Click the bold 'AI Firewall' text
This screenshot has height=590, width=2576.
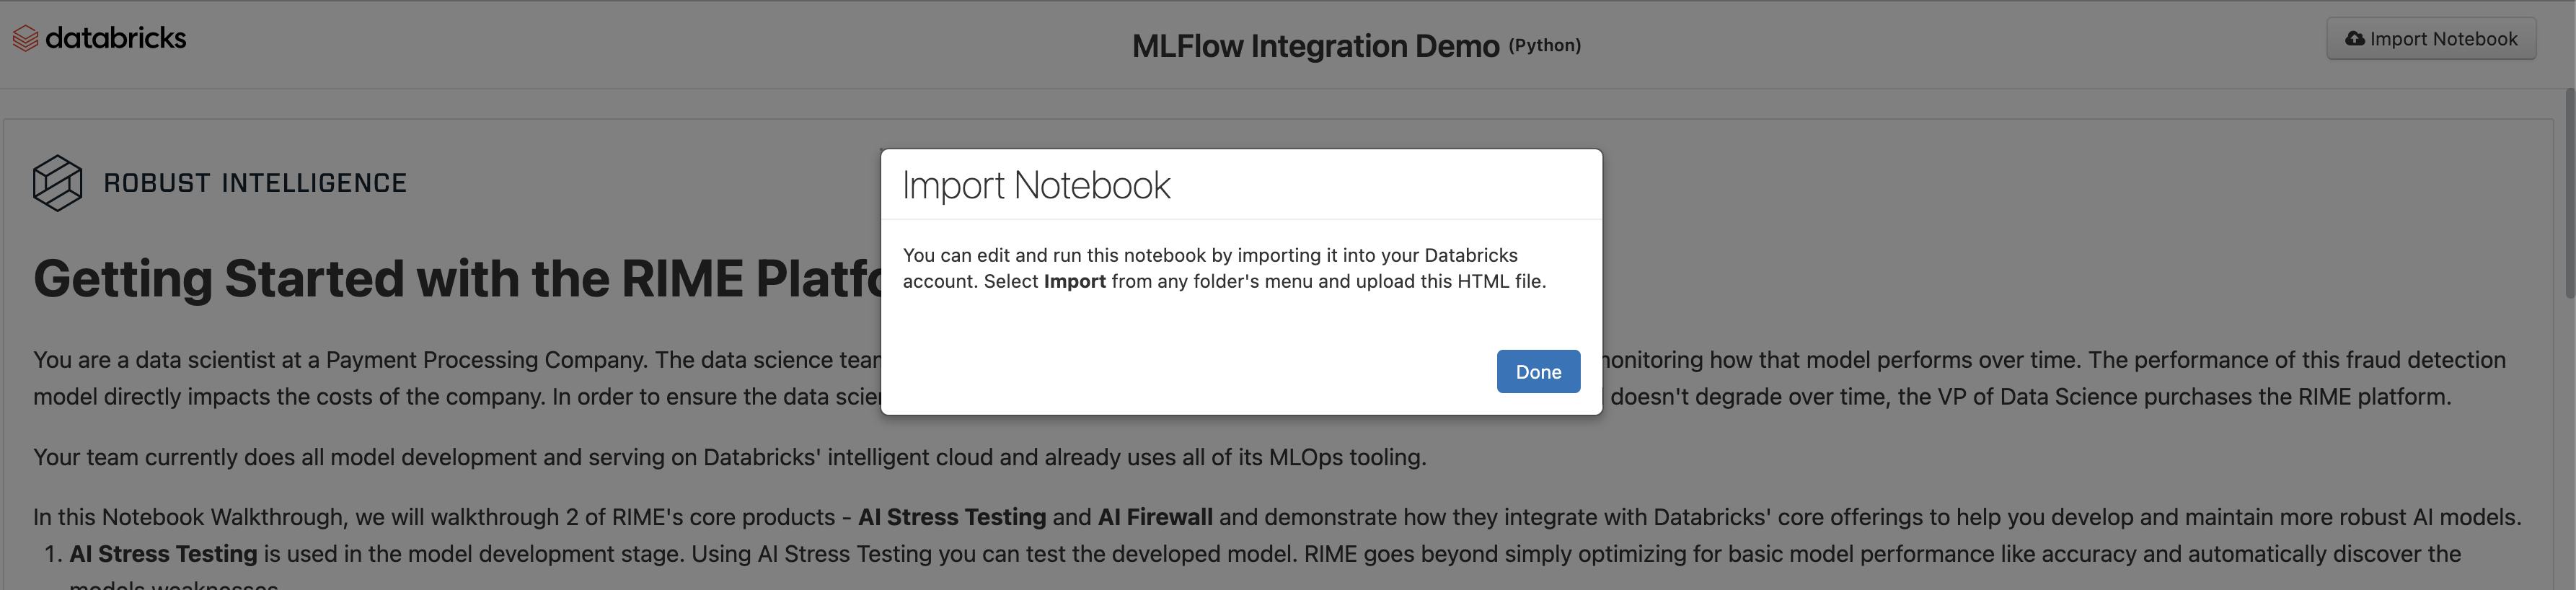pyautogui.click(x=1155, y=517)
